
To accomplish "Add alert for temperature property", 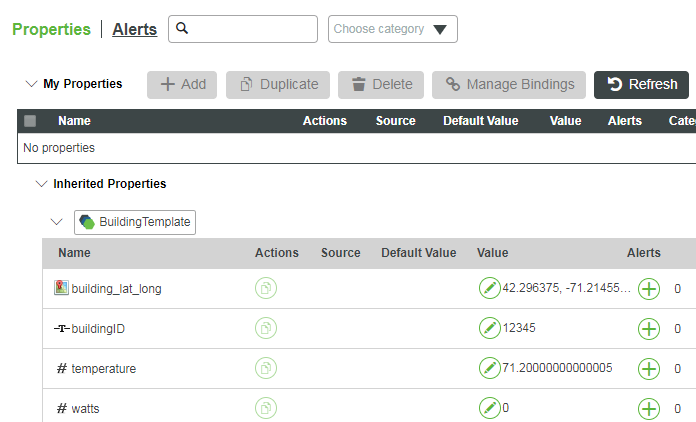I will tap(649, 368).
